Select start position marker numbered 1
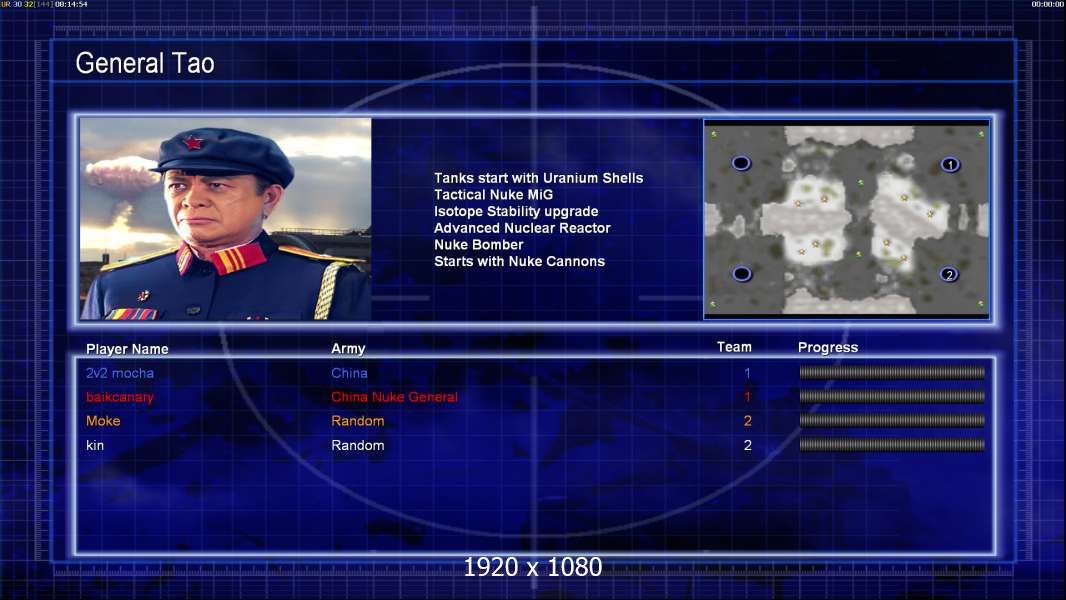The height and width of the screenshot is (600, 1066). [950, 164]
